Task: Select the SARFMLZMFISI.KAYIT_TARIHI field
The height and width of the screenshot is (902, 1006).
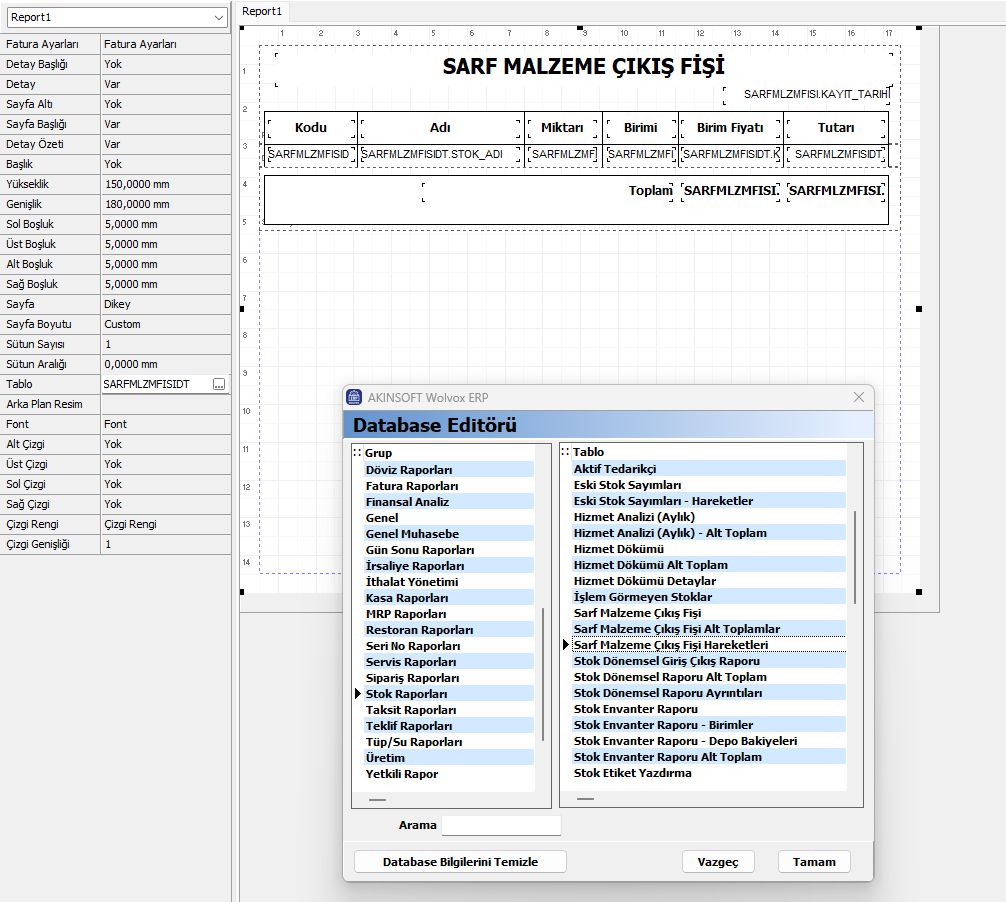Action: 807,94
